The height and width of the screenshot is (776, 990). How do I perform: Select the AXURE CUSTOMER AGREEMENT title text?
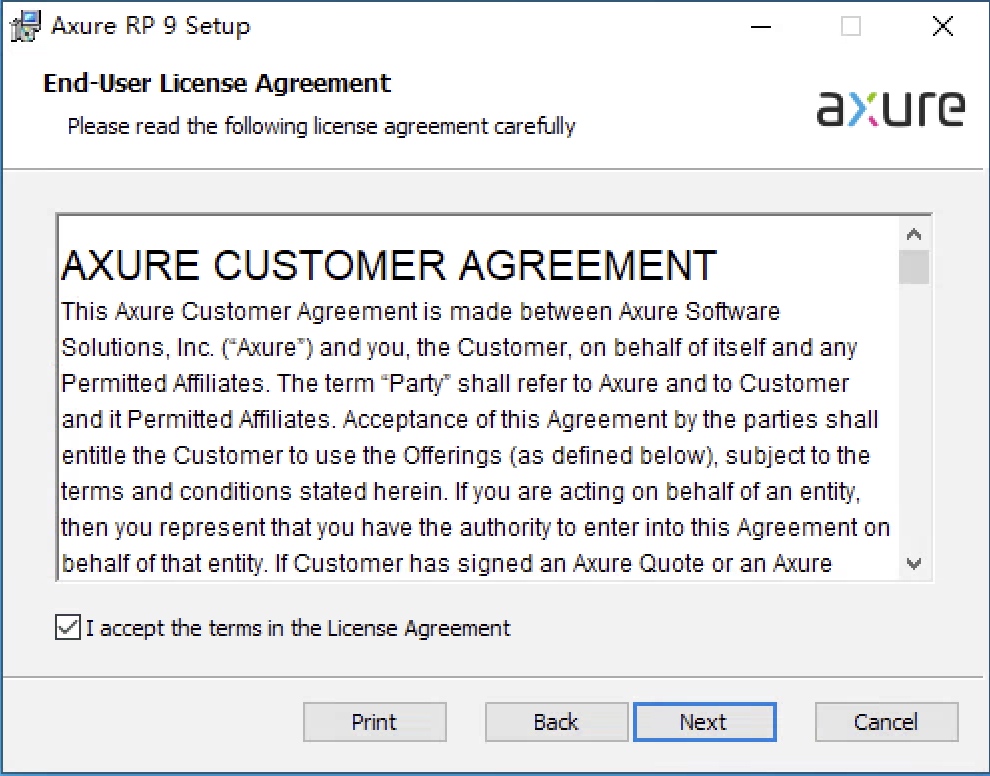coord(390,264)
